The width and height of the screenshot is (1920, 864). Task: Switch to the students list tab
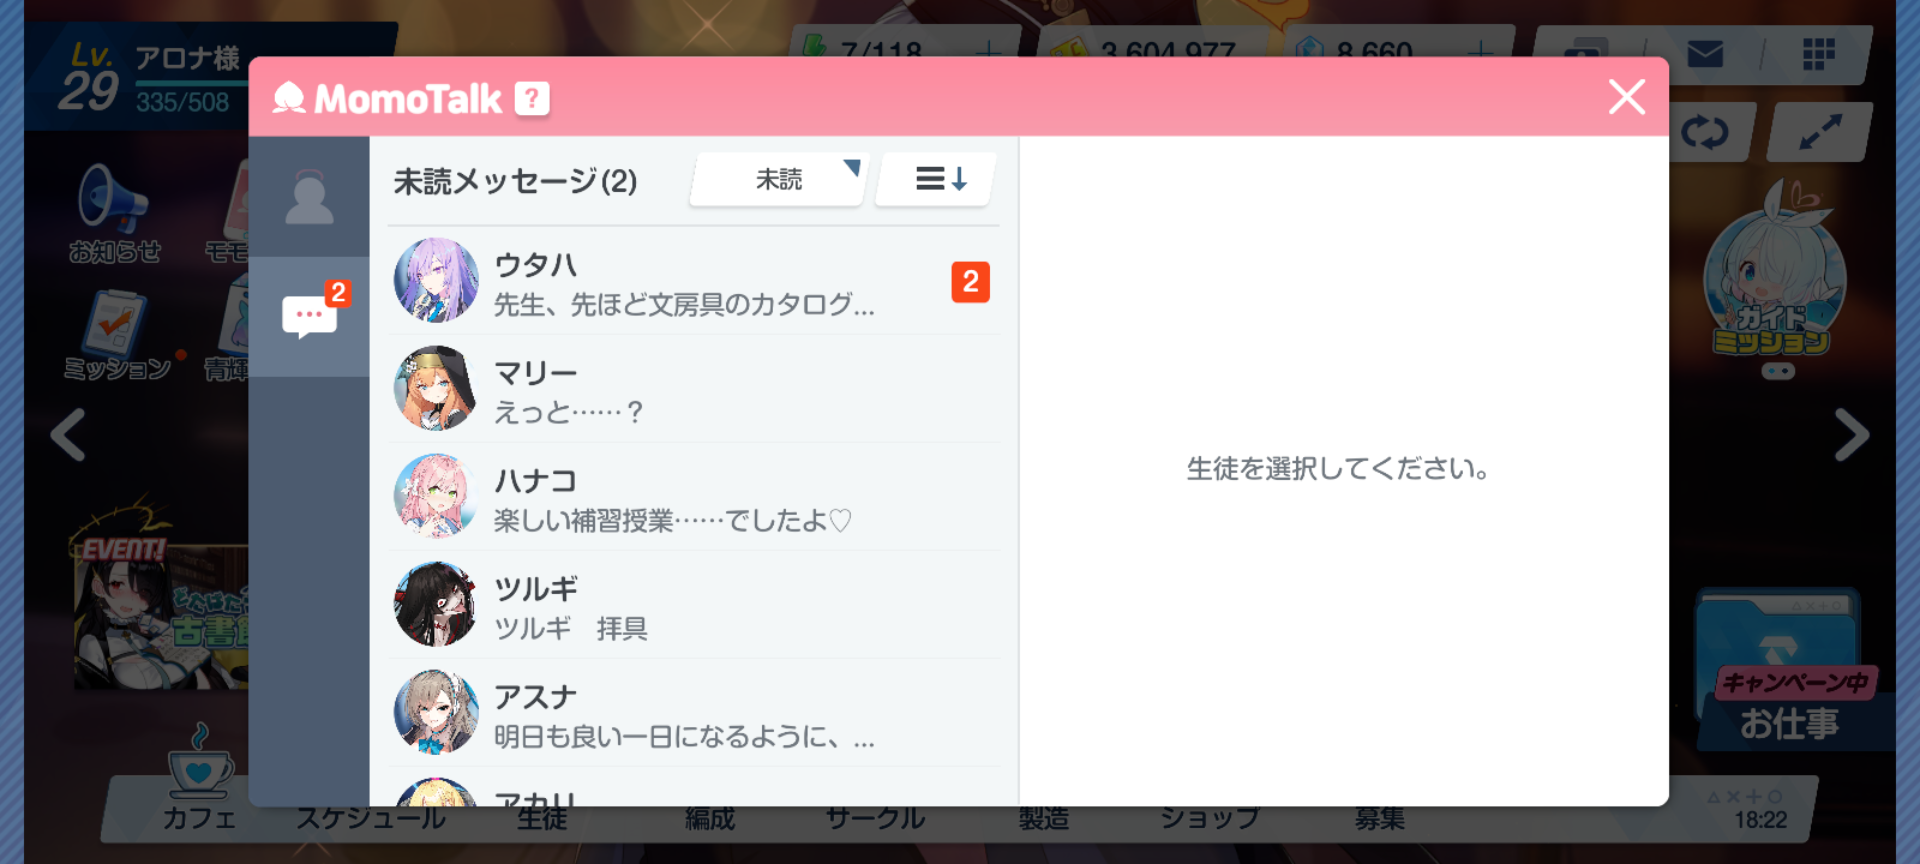click(309, 197)
